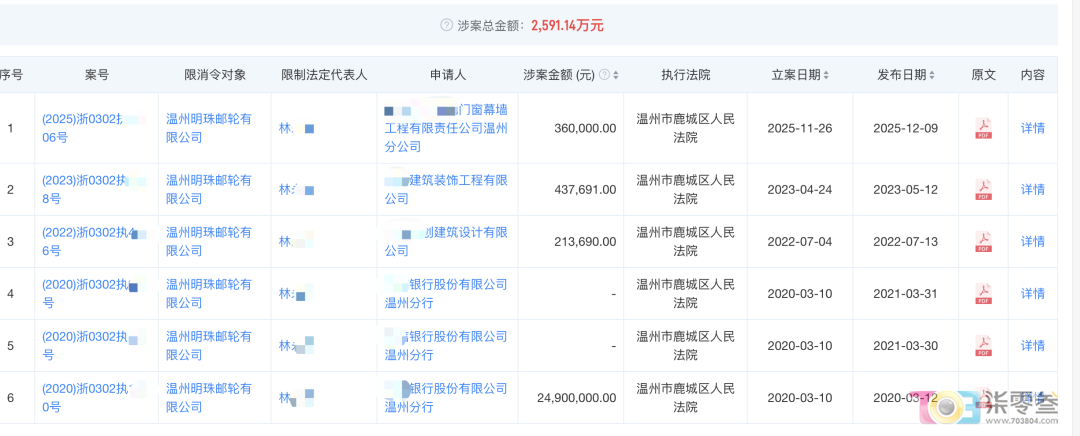The height and width of the screenshot is (436, 1080).
Task: Click the 内容 column header
Action: [1032, 75]
